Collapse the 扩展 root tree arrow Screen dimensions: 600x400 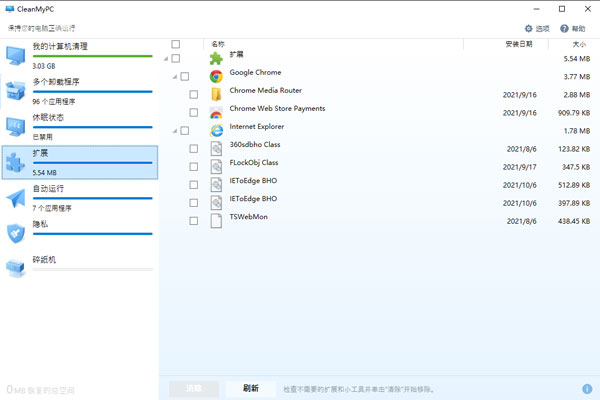[166, 59]
